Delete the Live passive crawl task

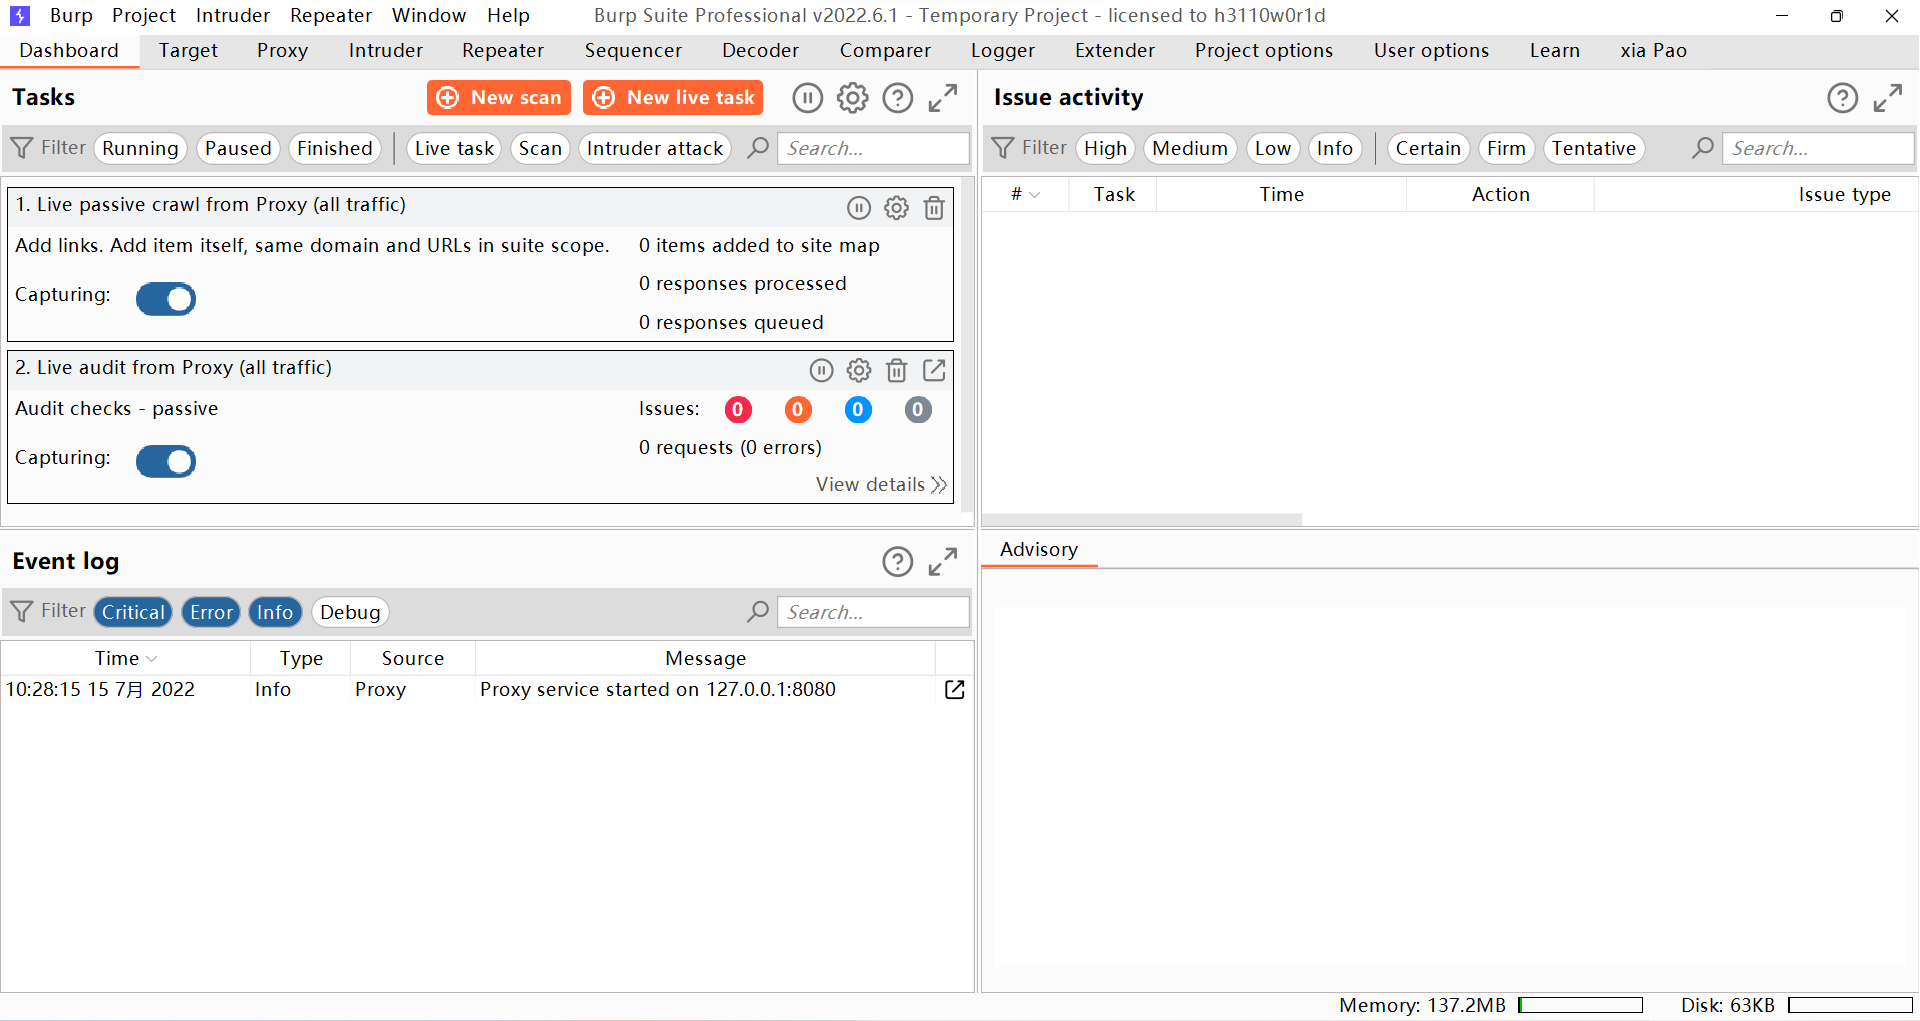[933, 208]
